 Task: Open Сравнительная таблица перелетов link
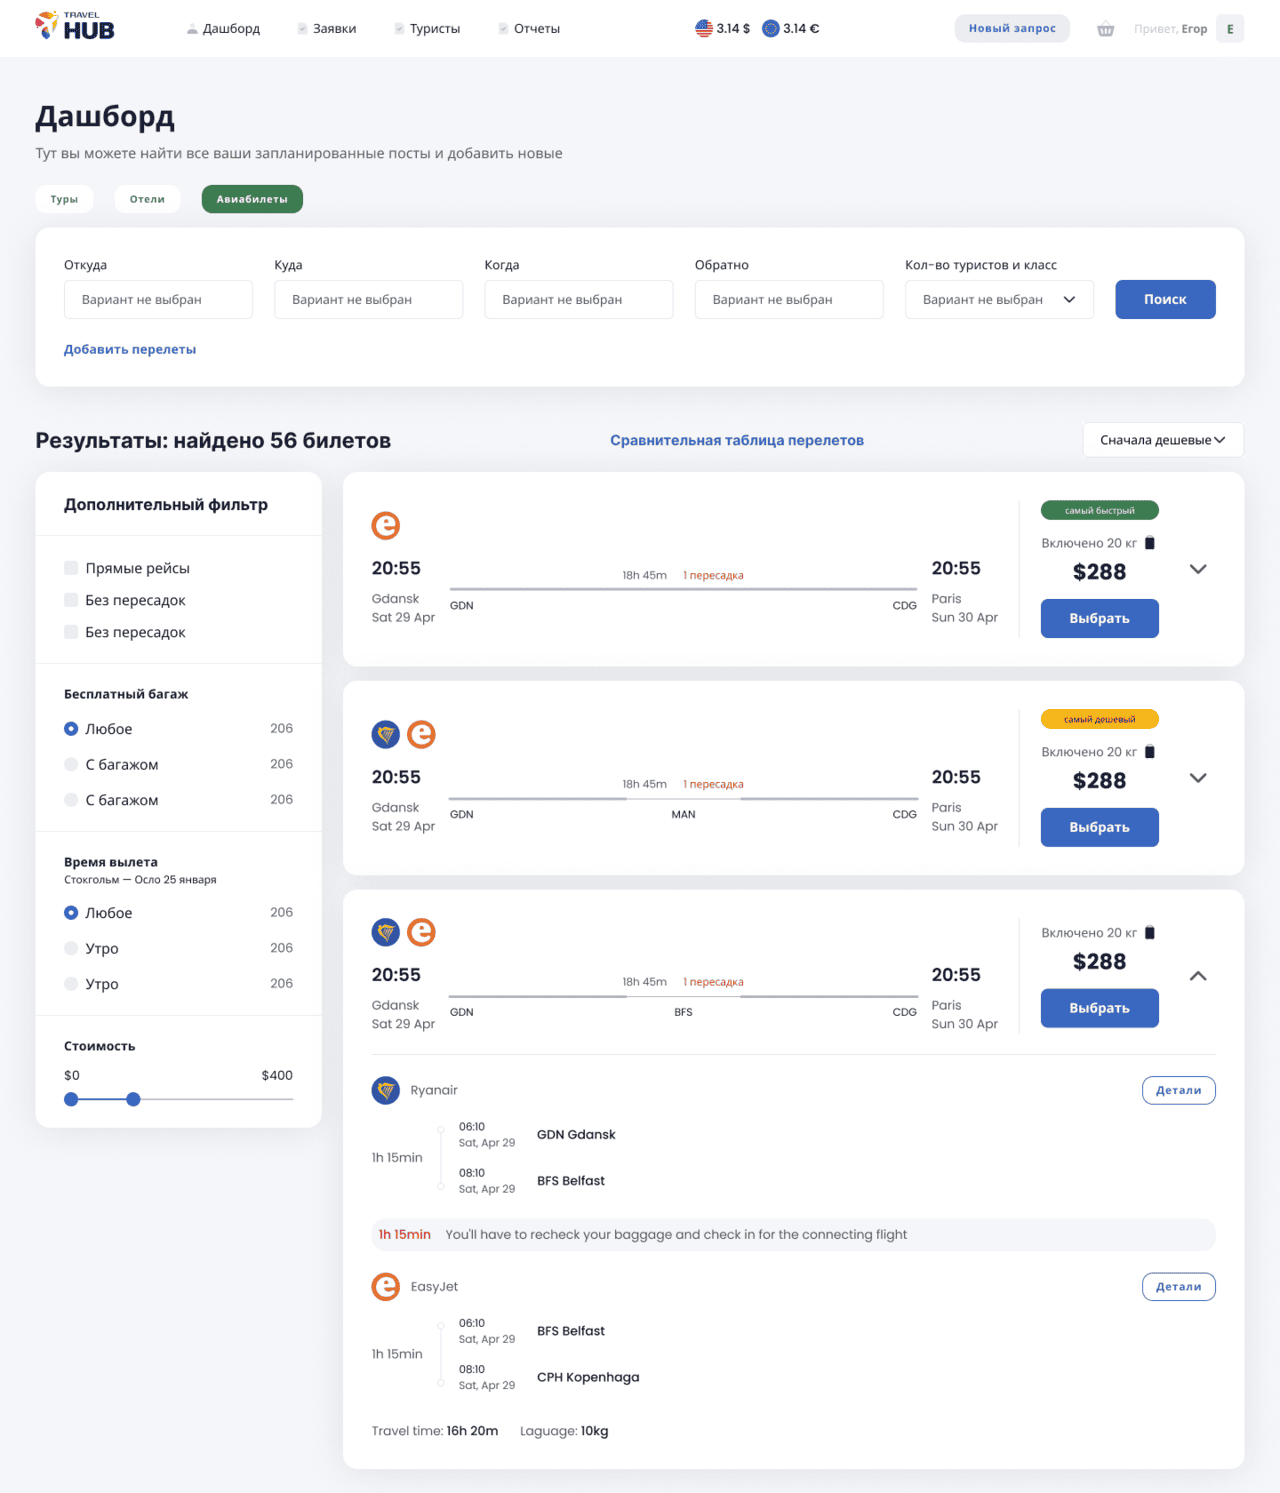point(737,440)
